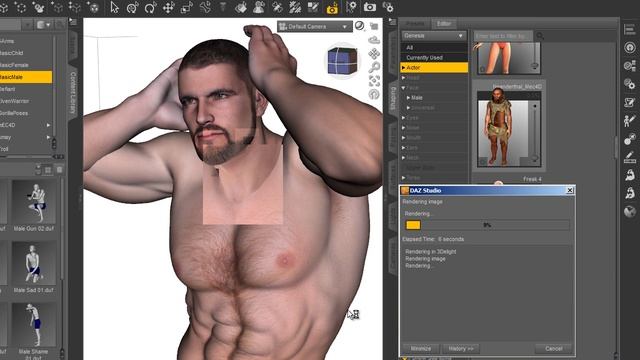The width and height of the screenshot is (640, 360).
Task: Click the viewport reset view control
Action: pos(374,94)
